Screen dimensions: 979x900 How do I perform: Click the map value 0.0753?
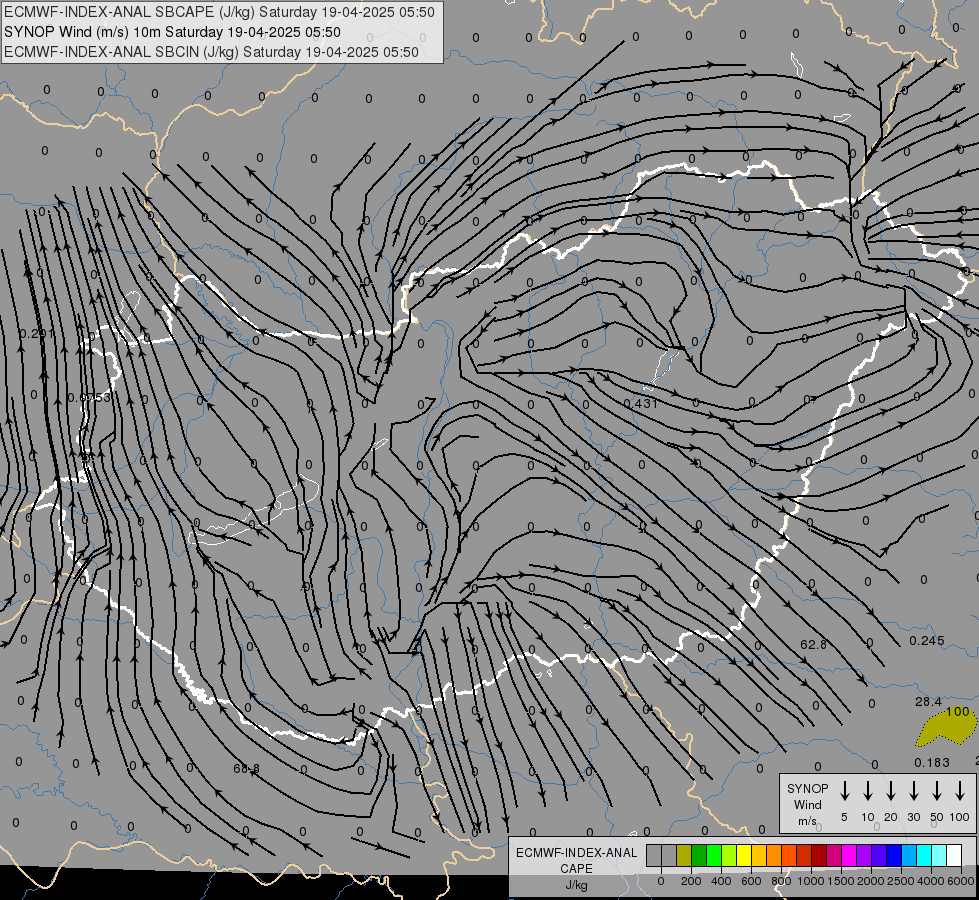[x=89, y=398]
